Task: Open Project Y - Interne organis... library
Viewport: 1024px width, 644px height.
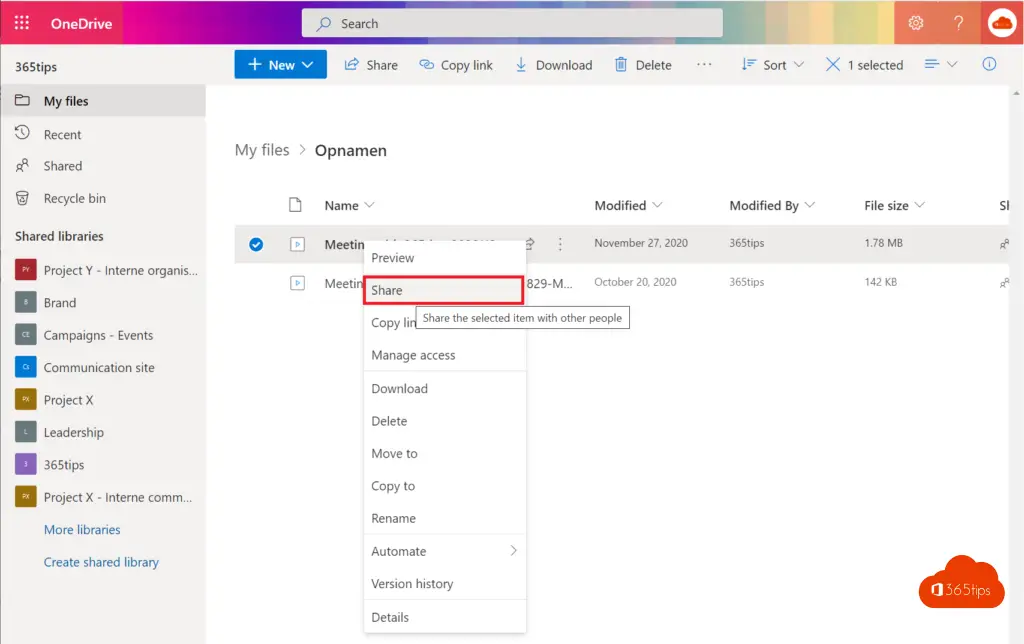Action: tap(106, 270)
